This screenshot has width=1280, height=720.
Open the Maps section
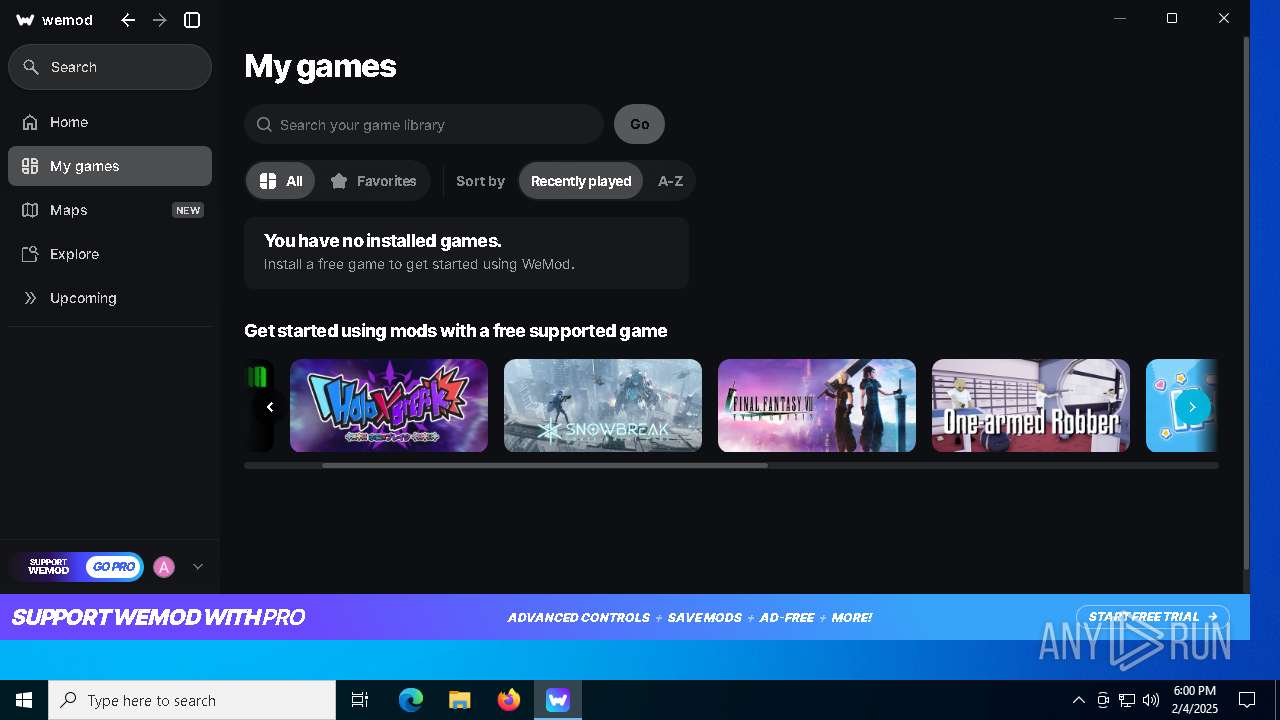[x=110, y=210]
